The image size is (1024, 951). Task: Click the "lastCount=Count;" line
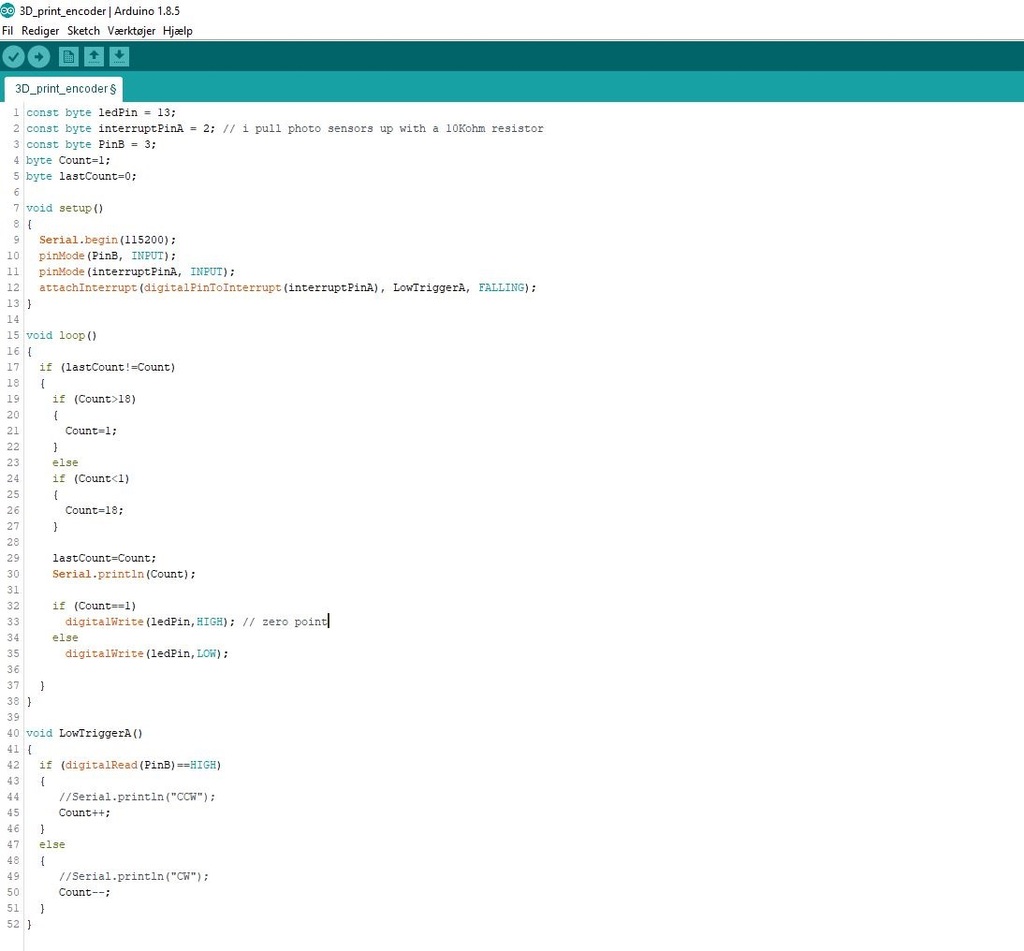(104, 558)
